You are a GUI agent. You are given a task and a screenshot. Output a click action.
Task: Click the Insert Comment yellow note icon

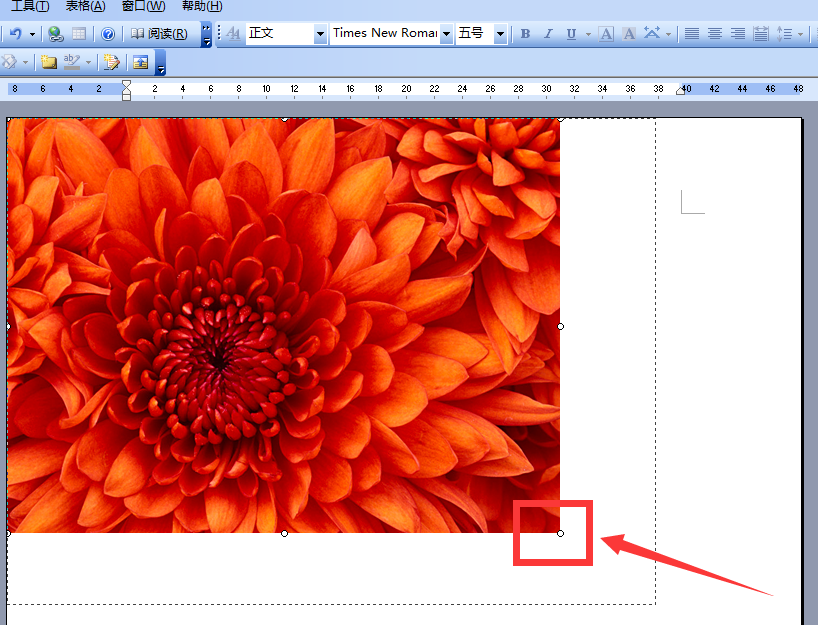tap(49, 63)
